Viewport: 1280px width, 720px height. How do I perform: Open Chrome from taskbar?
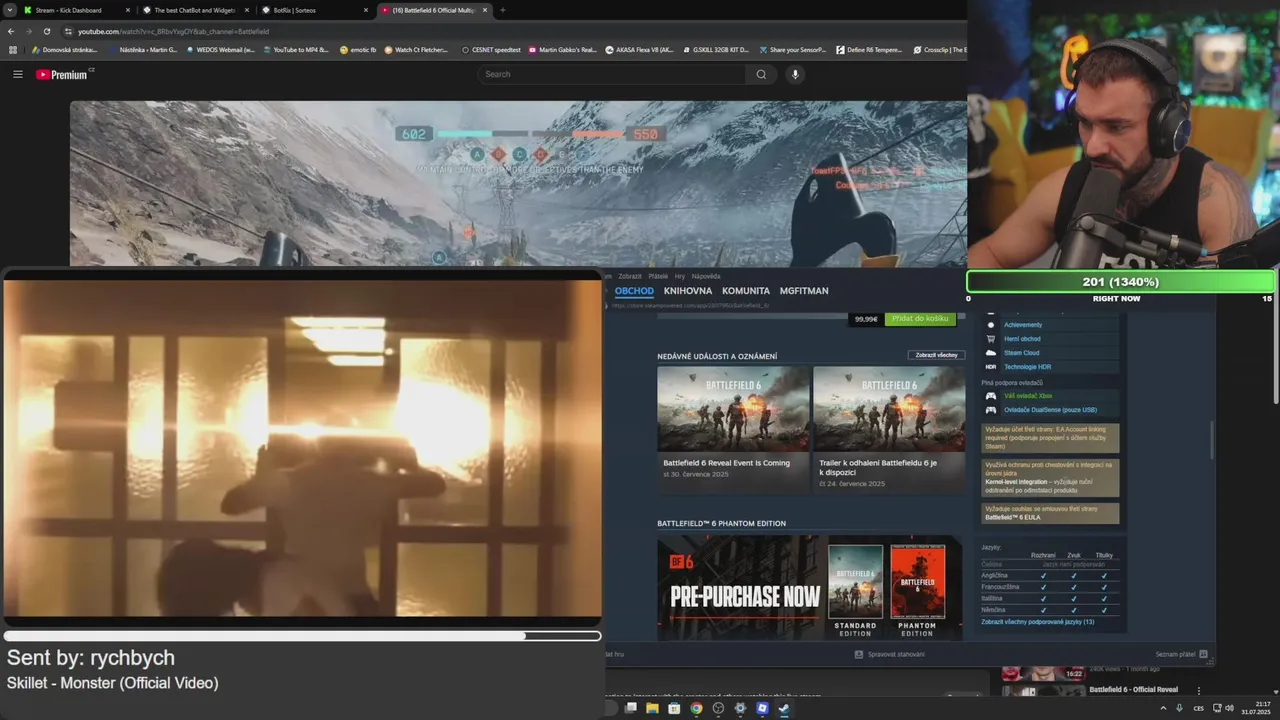point(696,708)
